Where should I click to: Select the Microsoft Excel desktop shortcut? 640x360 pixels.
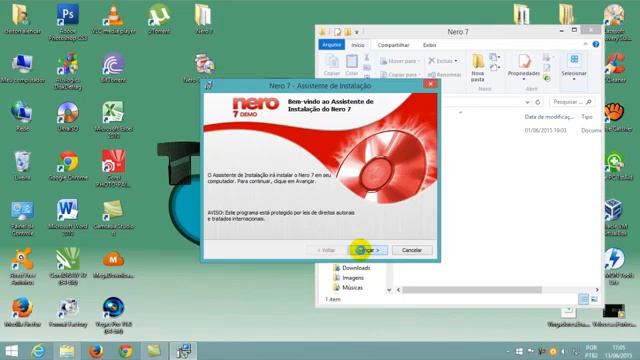tap(113, 119)
